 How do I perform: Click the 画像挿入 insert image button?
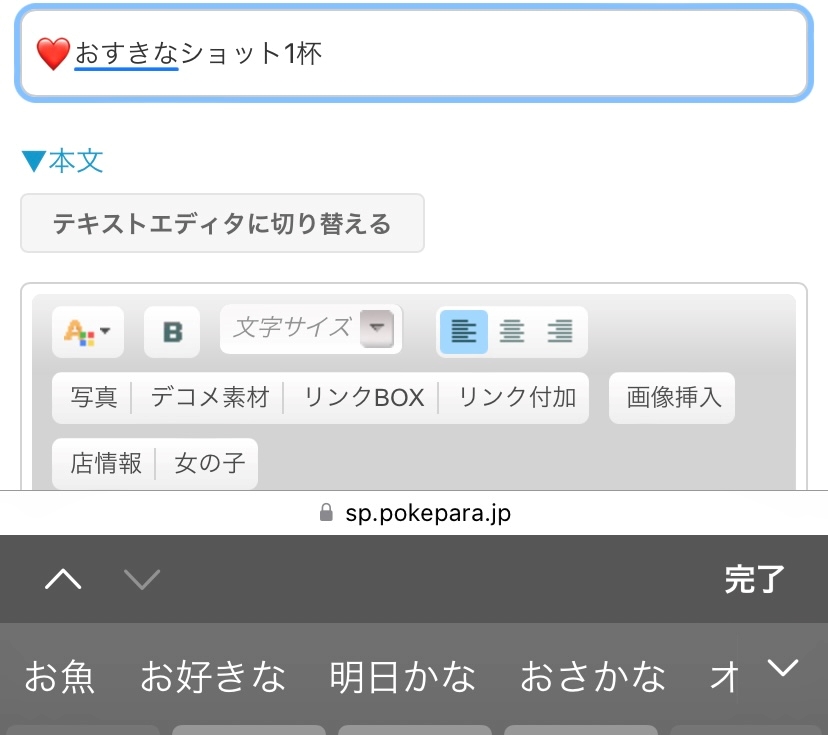673,398
